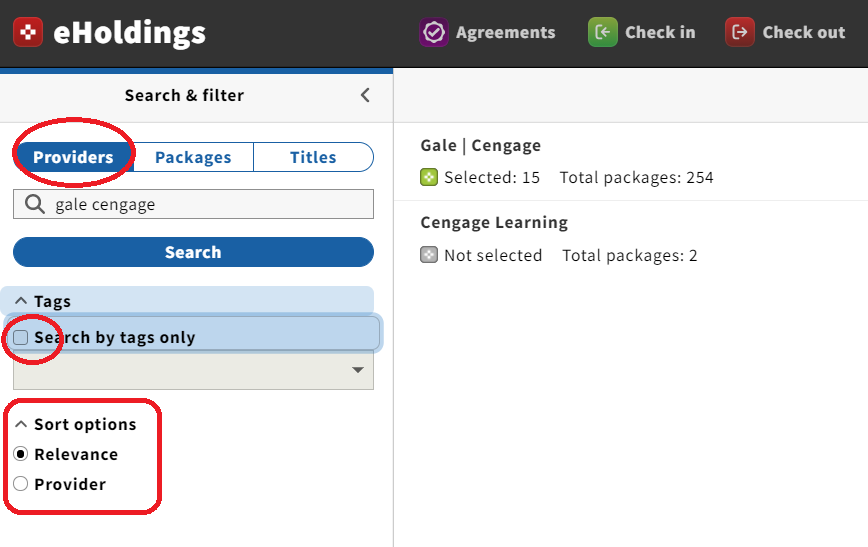Collapse the Sort options section
This screenshot has width=868, height=547.
coord(75,424)
